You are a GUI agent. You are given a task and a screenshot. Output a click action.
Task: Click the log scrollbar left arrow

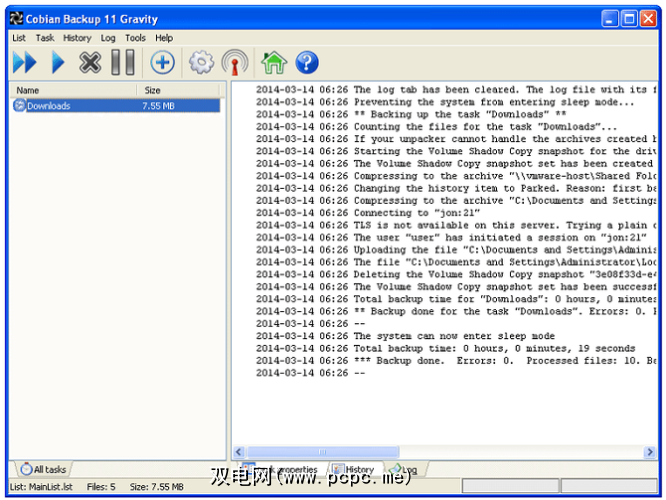tap(239, 452)
